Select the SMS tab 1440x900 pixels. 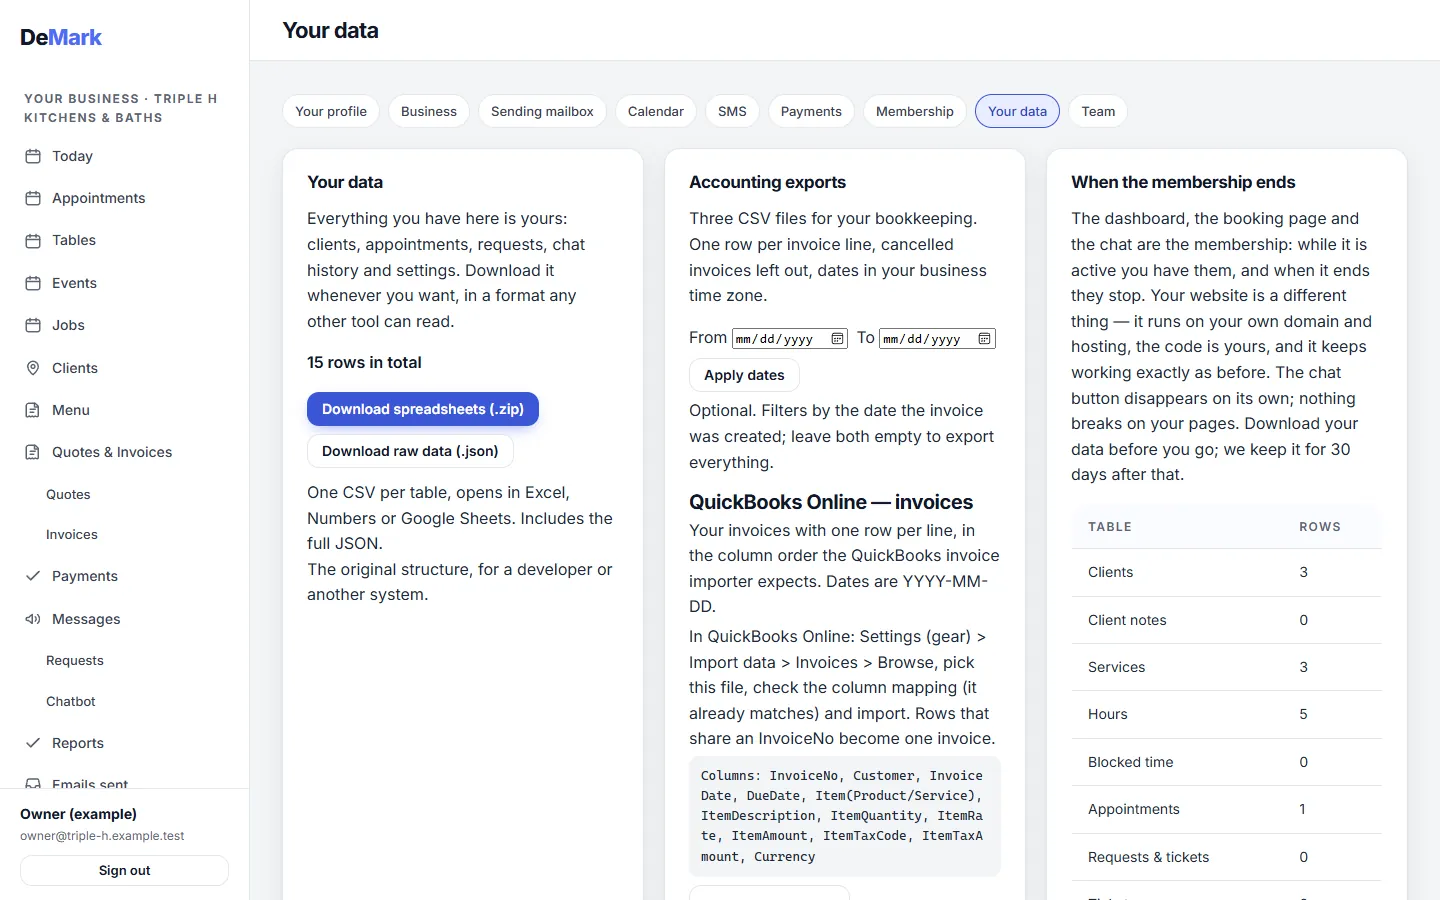(x=732, y=111)
